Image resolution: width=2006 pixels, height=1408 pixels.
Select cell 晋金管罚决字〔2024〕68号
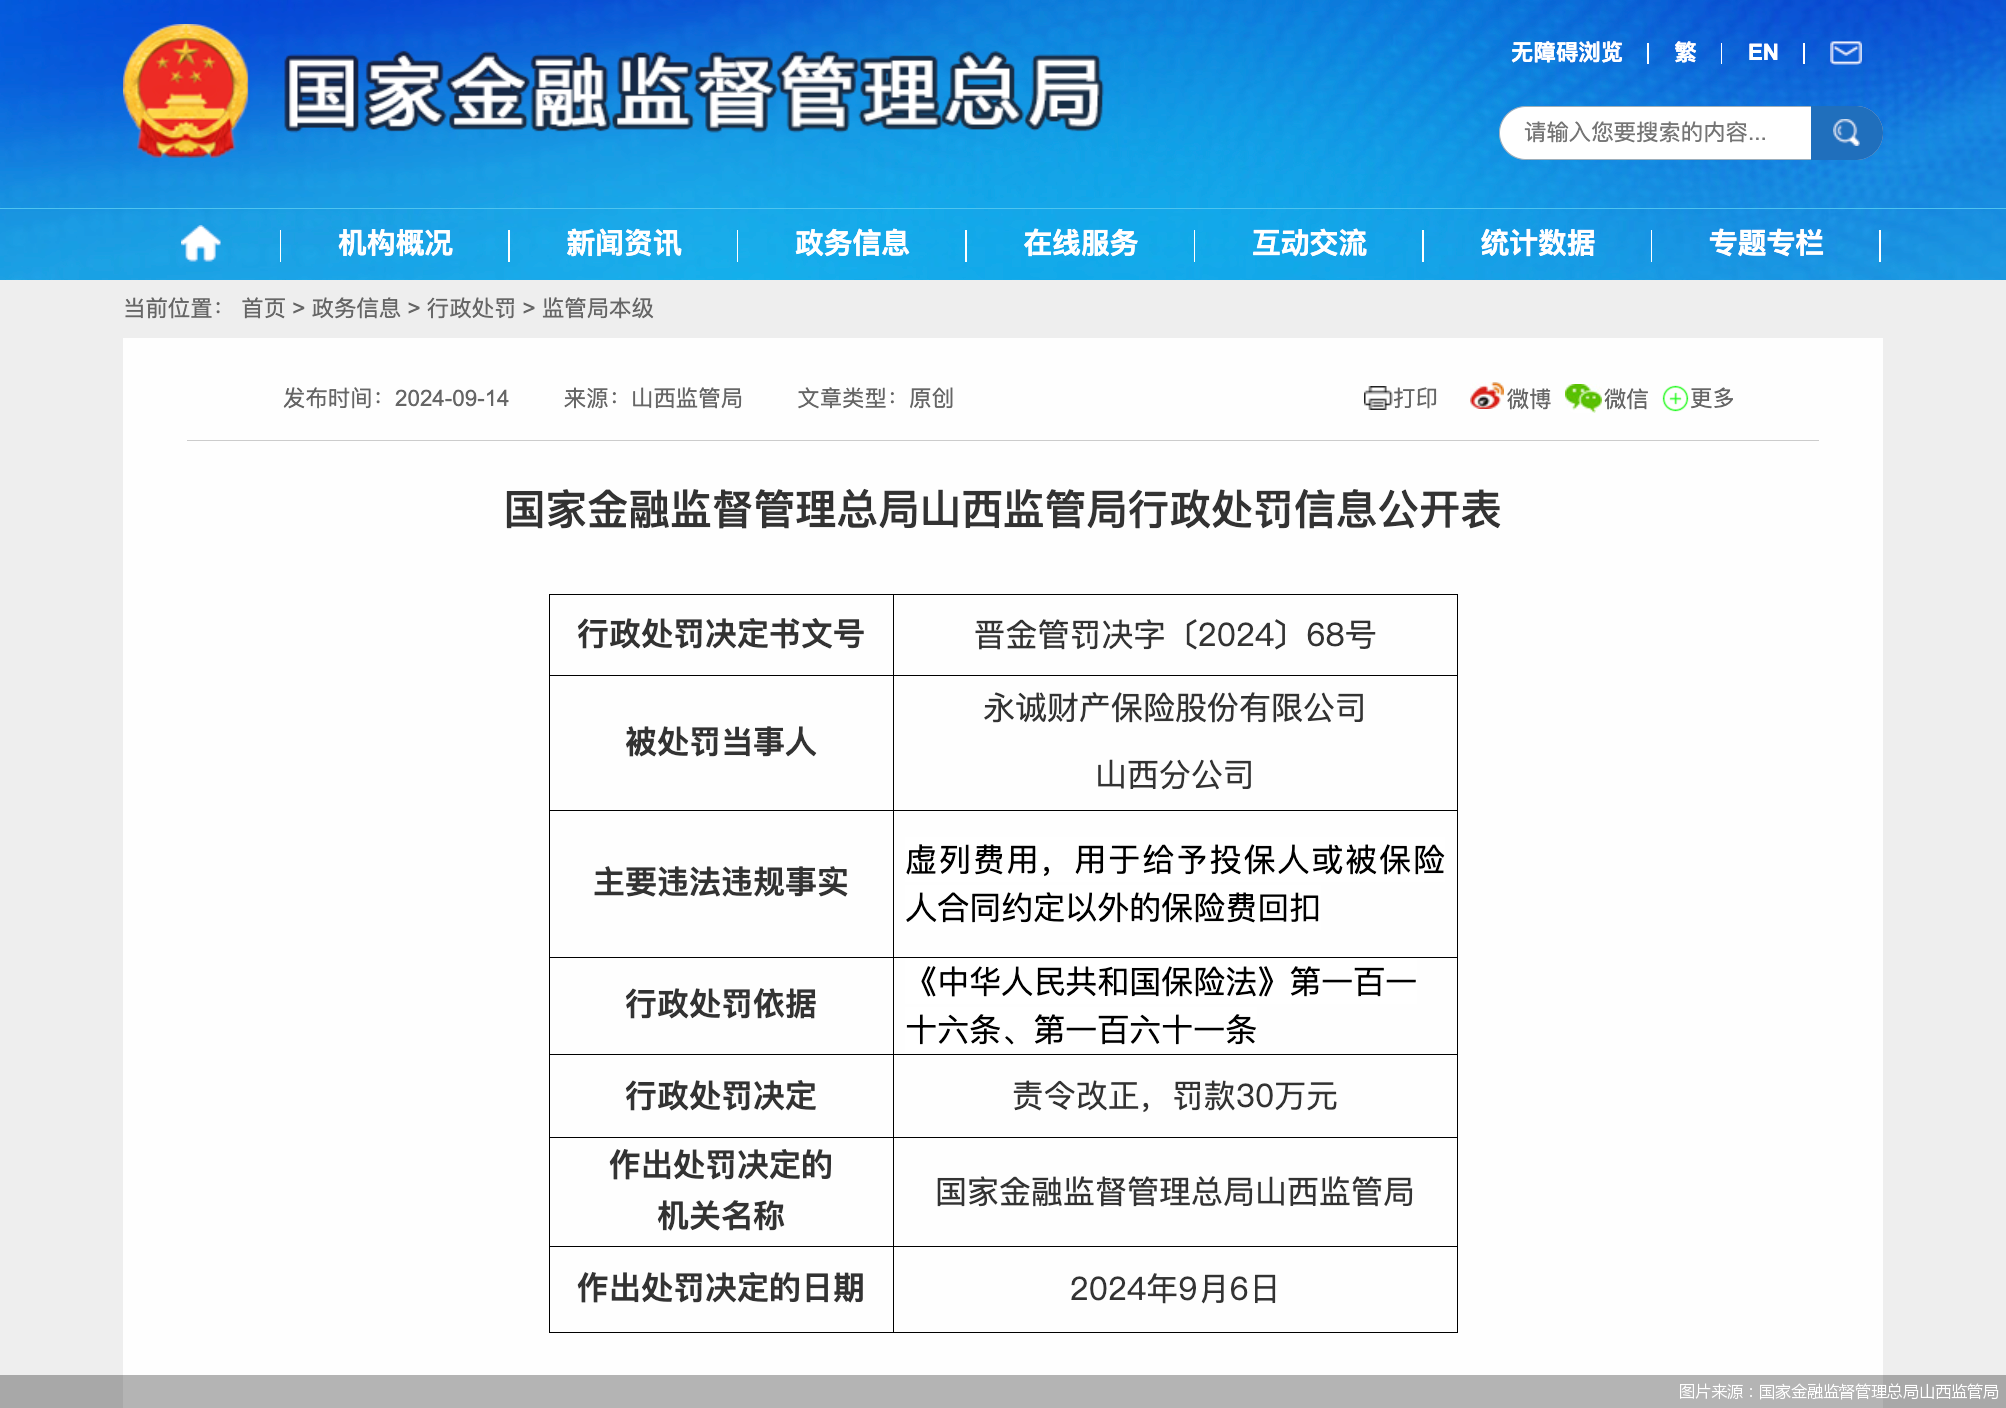1175,635
